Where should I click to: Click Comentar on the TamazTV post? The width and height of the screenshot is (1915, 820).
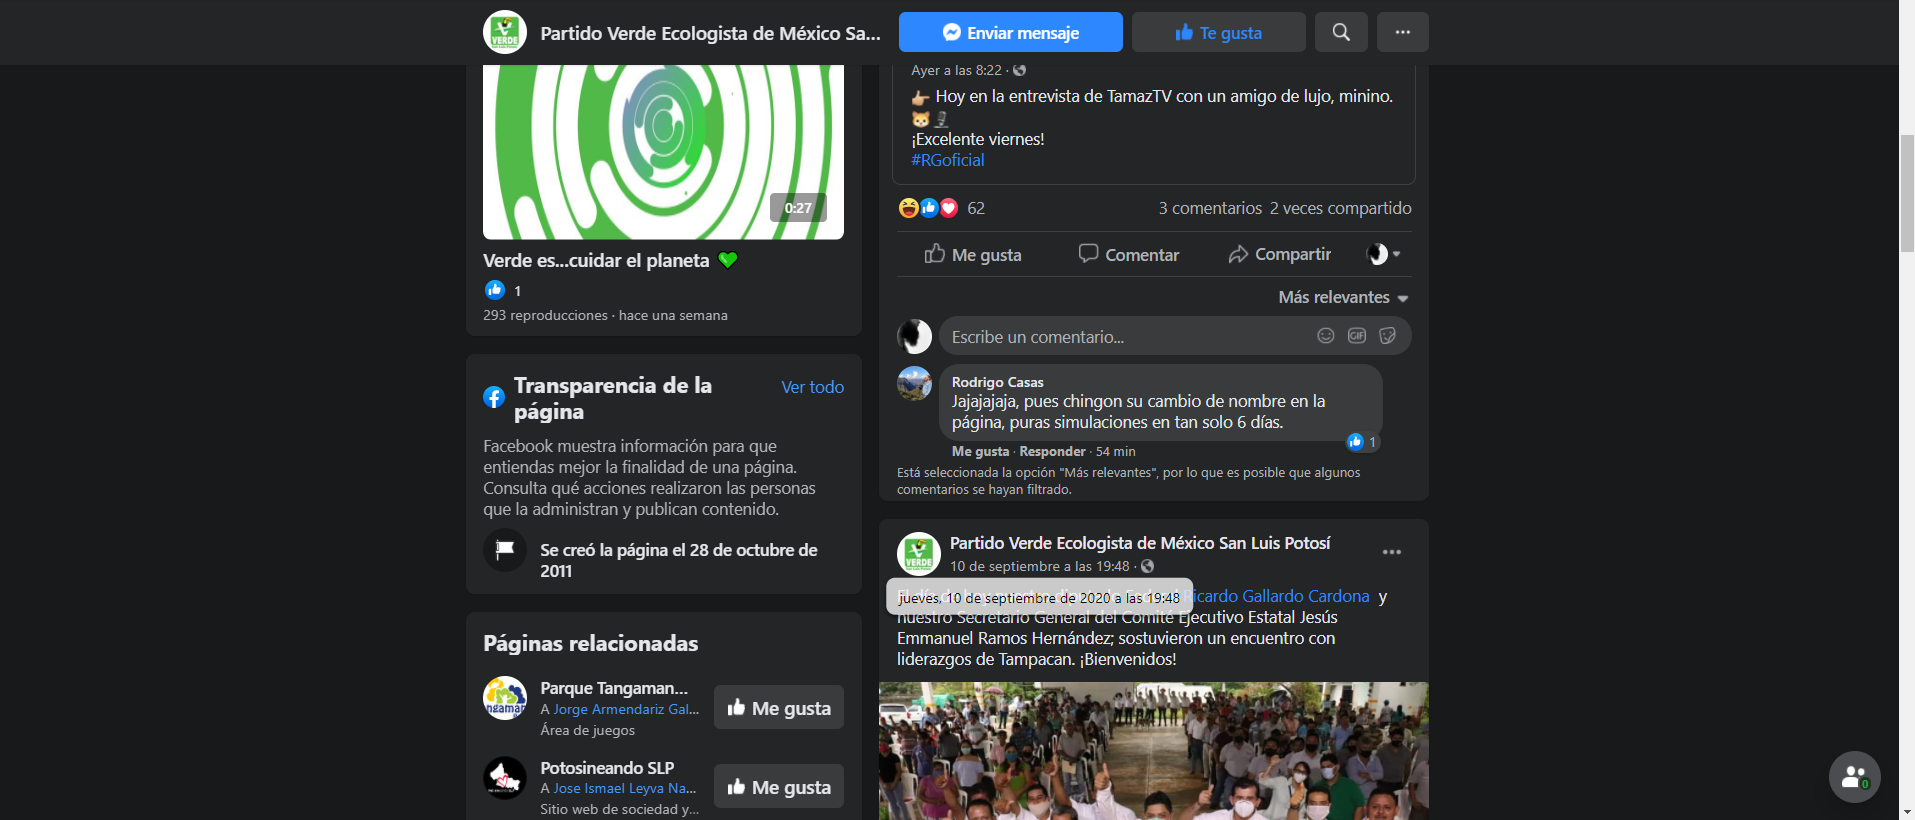pos(1128,254)
